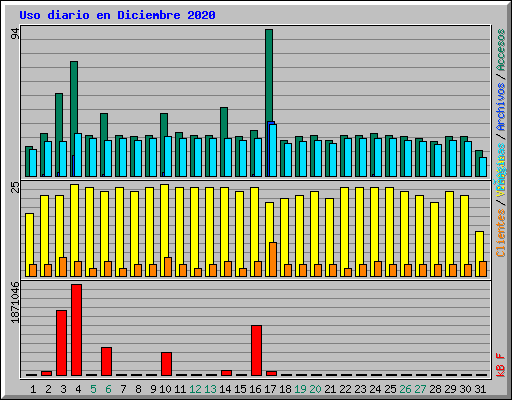Click the red 'KB F' legend label
Image resolution: width=512 pixels, height=400 pixels.
(x=501, y=365)
